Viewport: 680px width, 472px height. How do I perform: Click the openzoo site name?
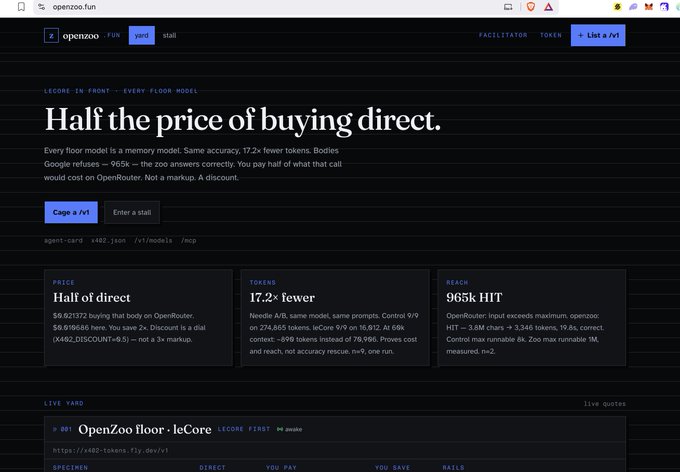point(81,36)
